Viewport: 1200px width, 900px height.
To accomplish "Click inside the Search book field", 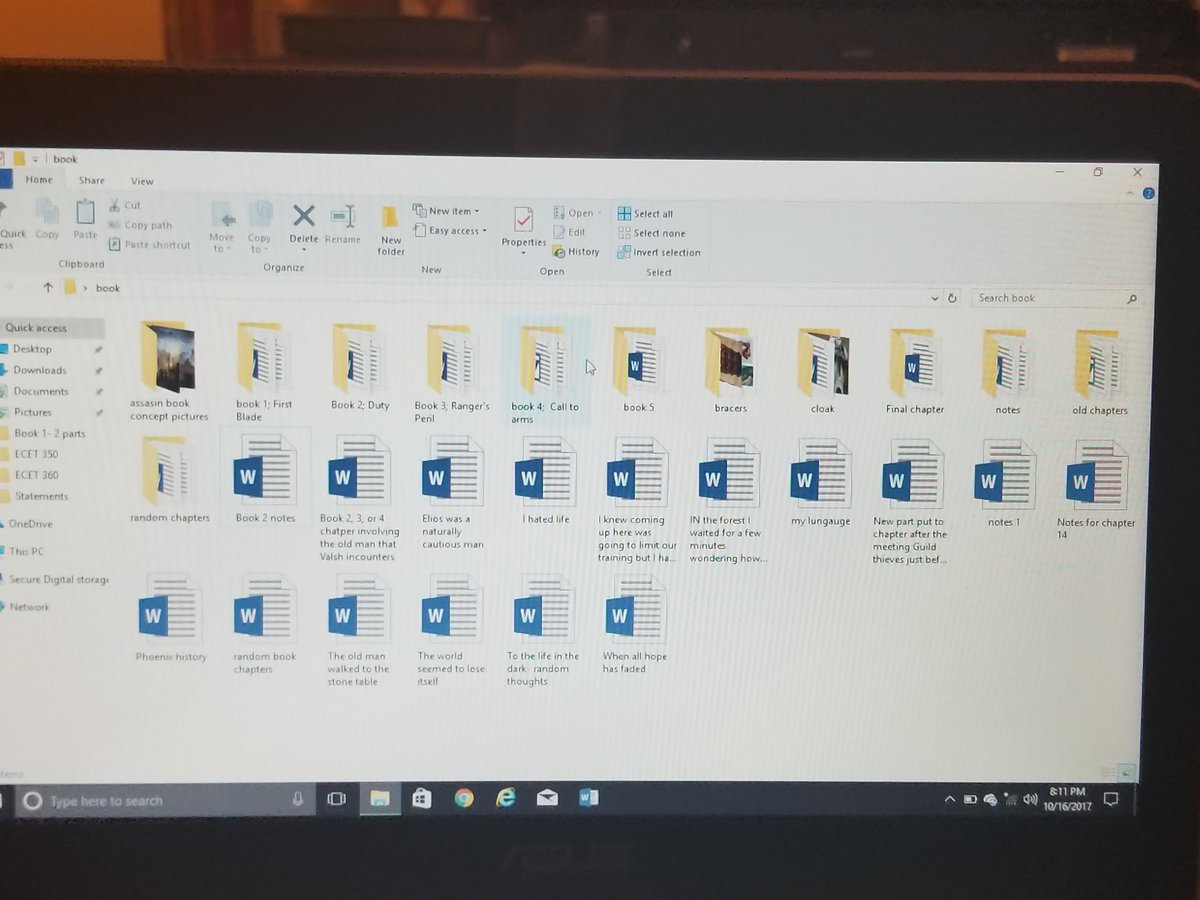I will 1055,298.
